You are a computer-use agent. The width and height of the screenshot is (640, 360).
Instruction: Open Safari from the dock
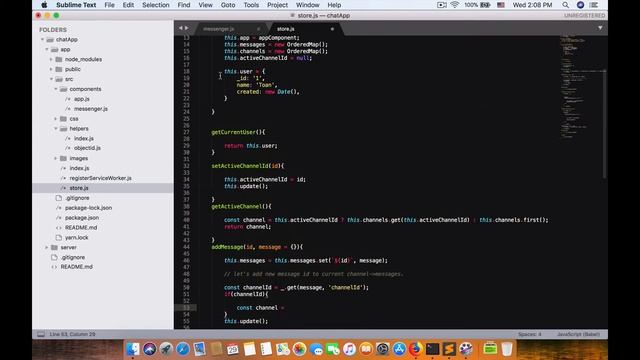(x=183, y=349)
